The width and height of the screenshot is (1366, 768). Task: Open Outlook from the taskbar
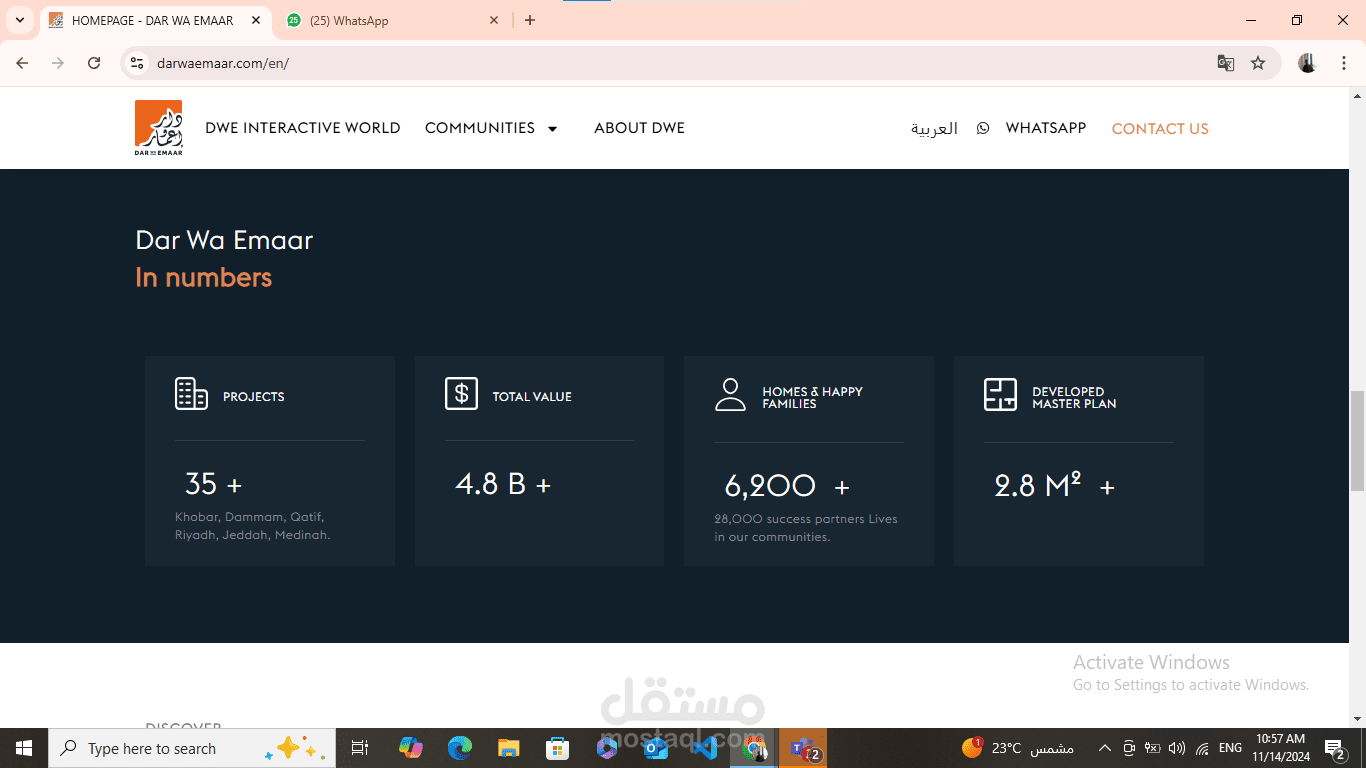655,748
